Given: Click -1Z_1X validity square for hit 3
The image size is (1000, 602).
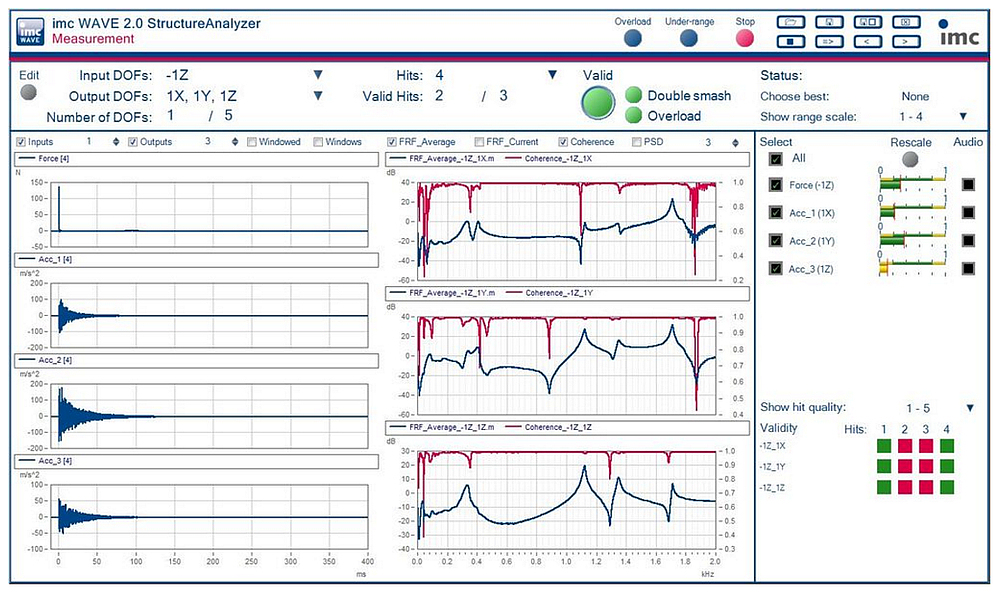Looking at the screenshot, I should coord(926,446).
